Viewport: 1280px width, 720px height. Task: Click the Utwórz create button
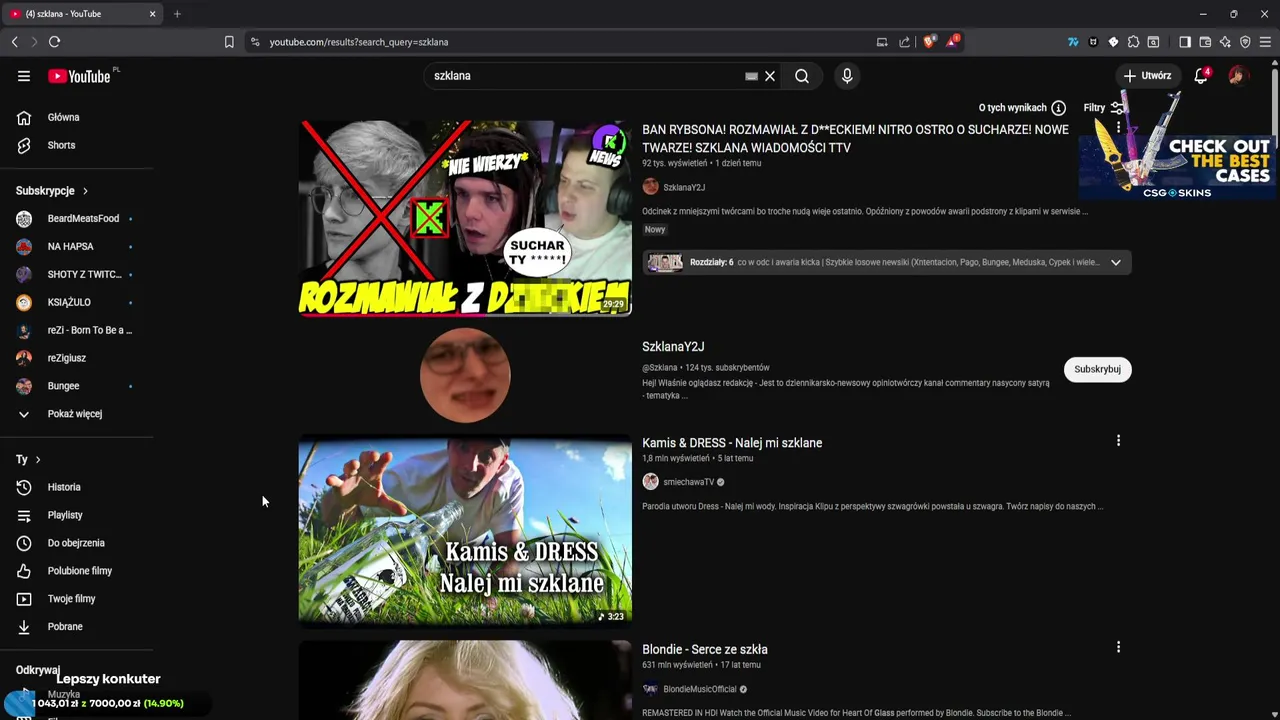click(x=1147, y=76)
